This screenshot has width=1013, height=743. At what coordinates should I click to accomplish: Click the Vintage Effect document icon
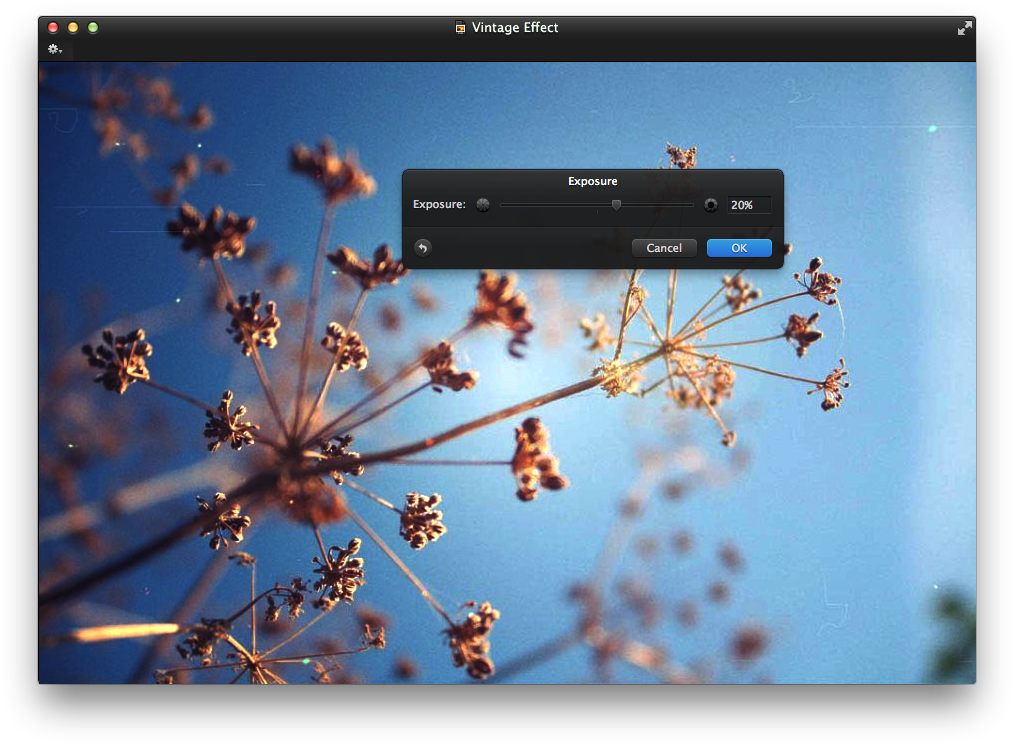tap(460, 27)
